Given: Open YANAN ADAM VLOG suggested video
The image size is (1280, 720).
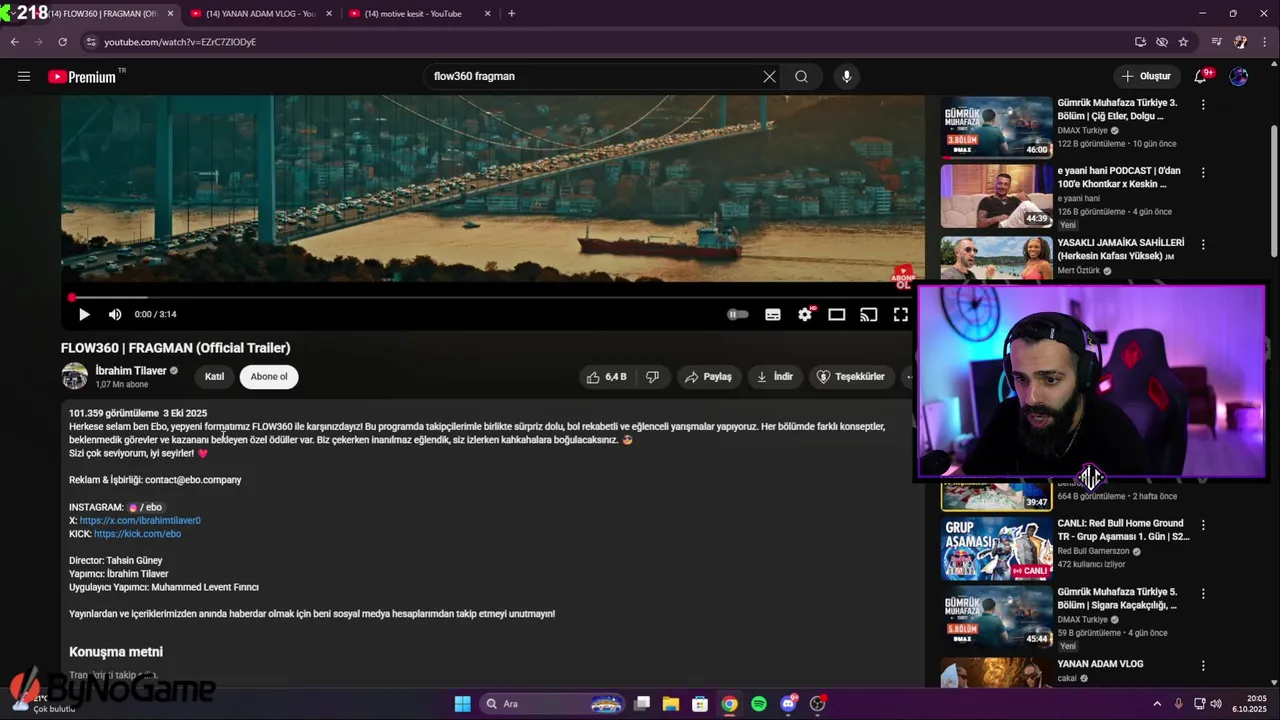Looking at the screenshot, I should coord(1100,664).
